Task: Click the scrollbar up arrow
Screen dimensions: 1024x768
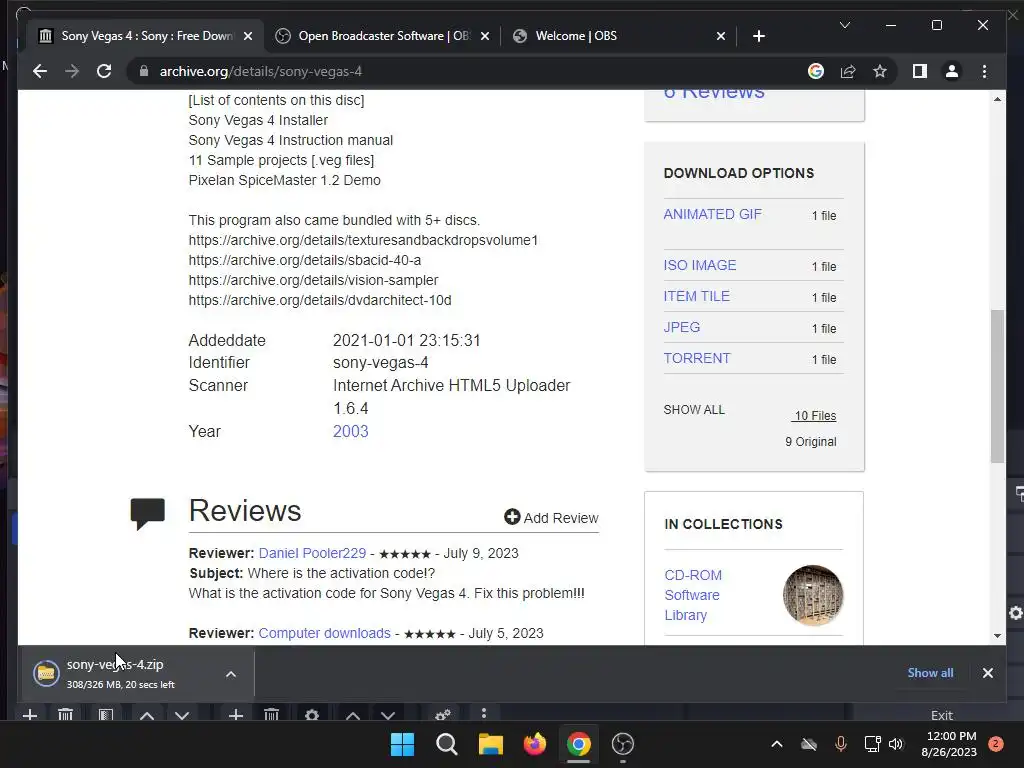Action: (997, 99)
